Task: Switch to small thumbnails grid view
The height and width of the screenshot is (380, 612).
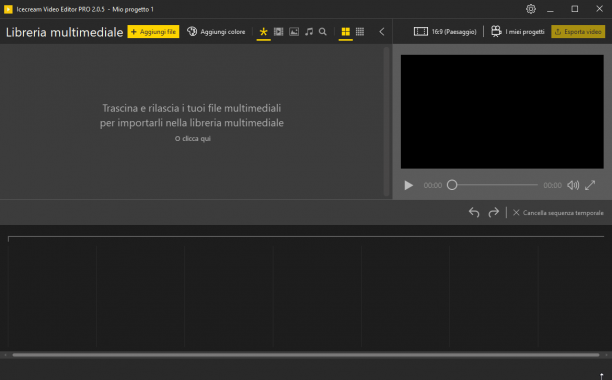Action: (360, 32)
